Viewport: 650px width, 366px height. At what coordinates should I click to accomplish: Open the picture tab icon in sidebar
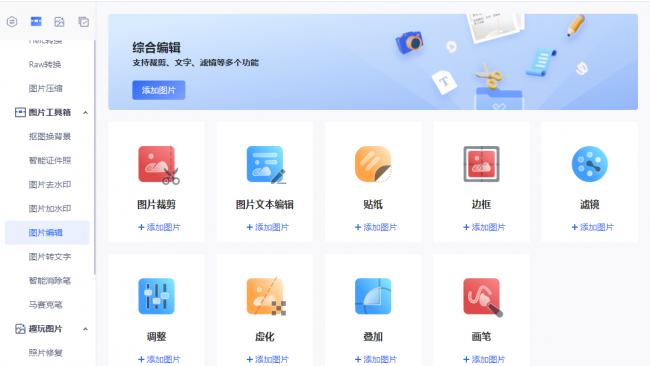[59, 22]
